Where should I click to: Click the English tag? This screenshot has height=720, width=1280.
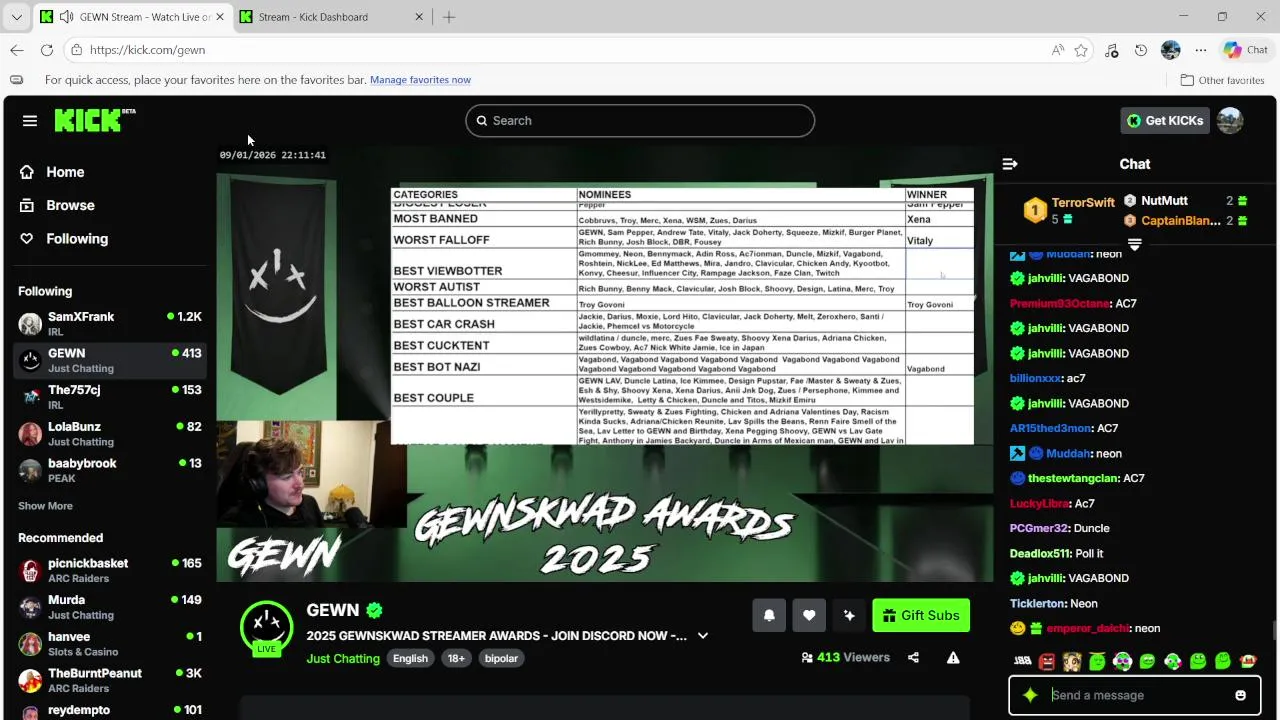tap(410, 658)
